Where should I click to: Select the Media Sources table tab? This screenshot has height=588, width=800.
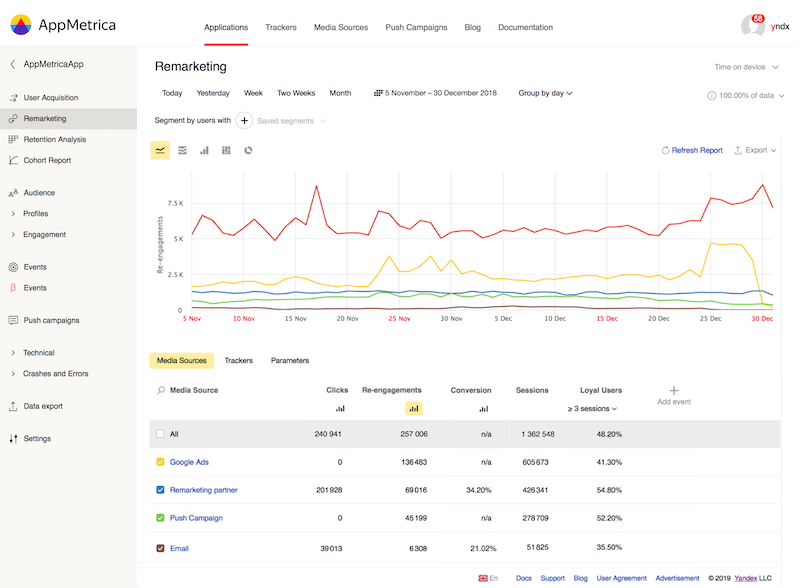tap(182, 360)
